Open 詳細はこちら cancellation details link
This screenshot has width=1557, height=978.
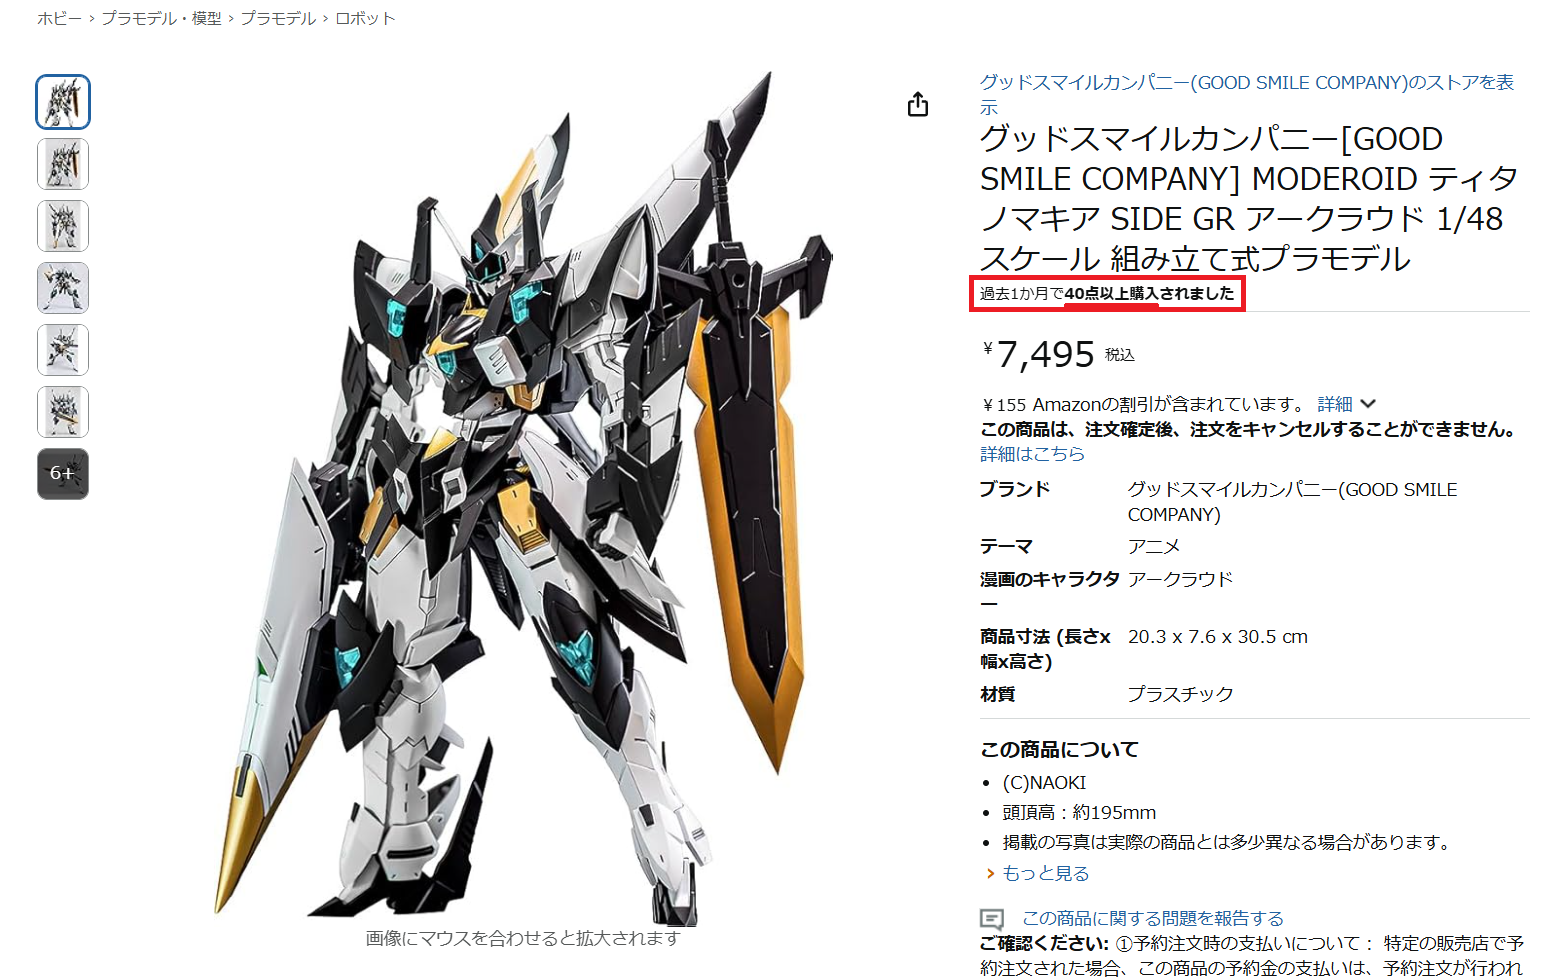click(x=1032, y=454)
